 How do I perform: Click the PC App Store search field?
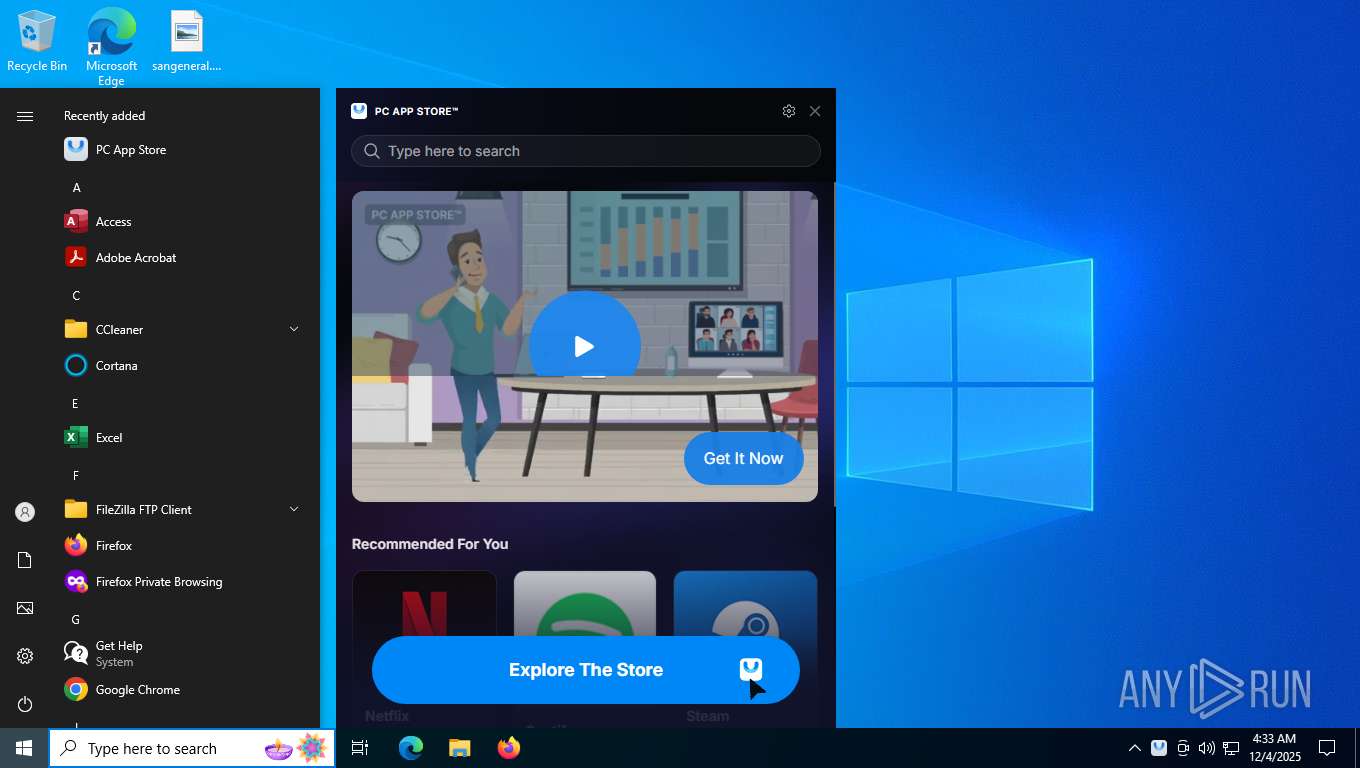tap(586, 151)
